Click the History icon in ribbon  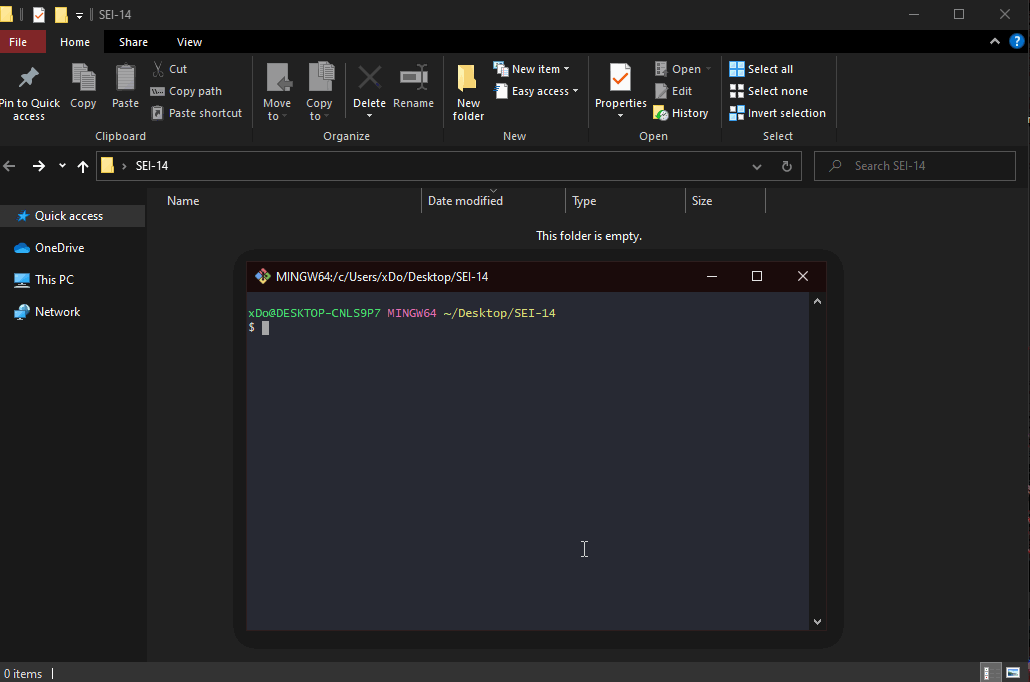pos(660,113)
